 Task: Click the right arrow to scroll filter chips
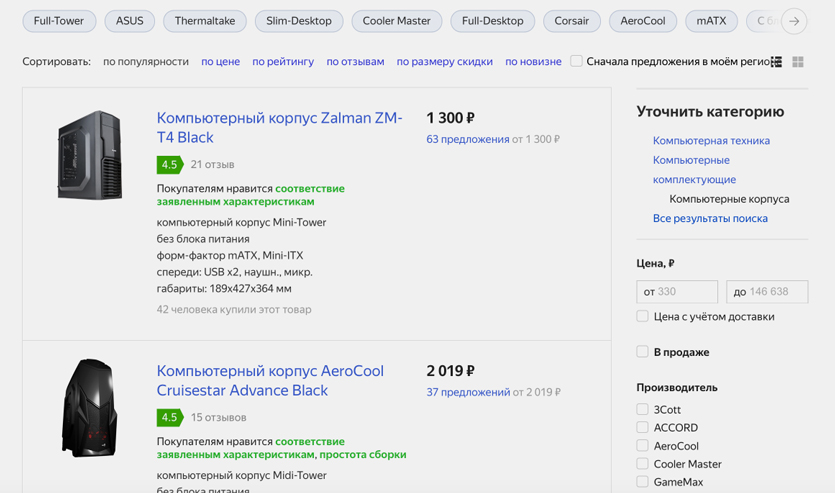tap(794, 20)
